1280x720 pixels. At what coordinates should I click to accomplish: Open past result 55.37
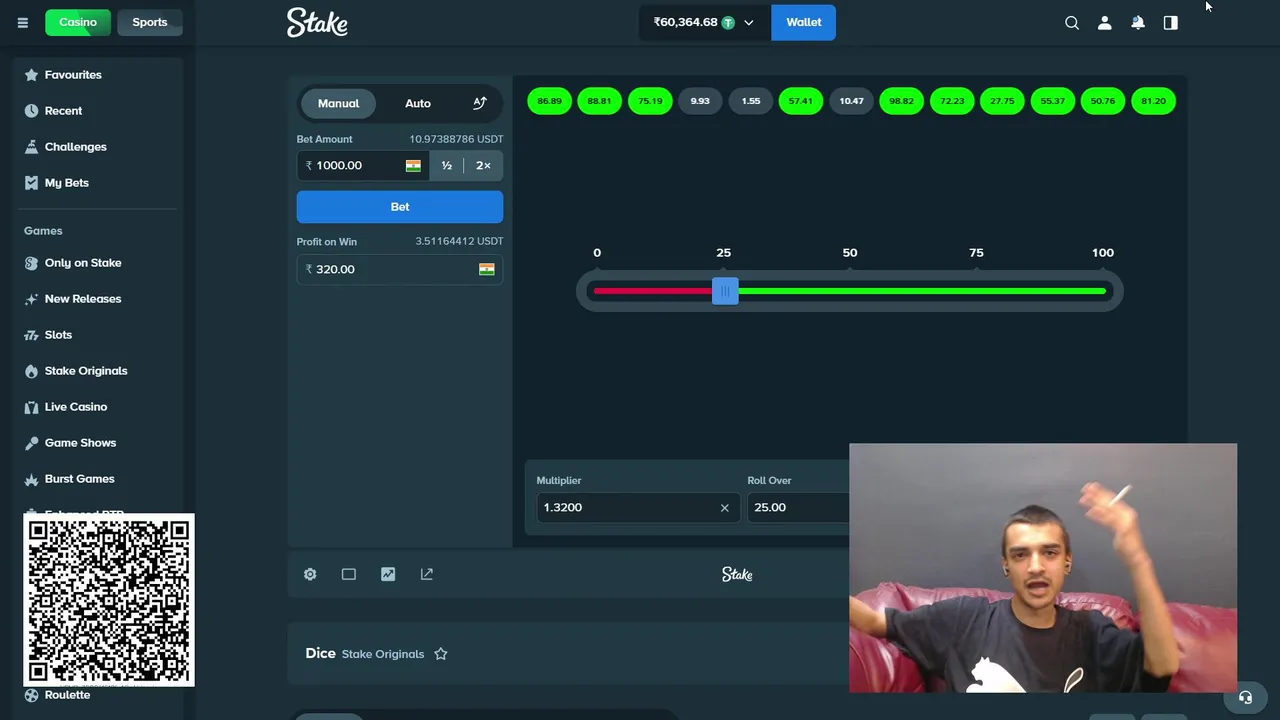coord(1052,101)
